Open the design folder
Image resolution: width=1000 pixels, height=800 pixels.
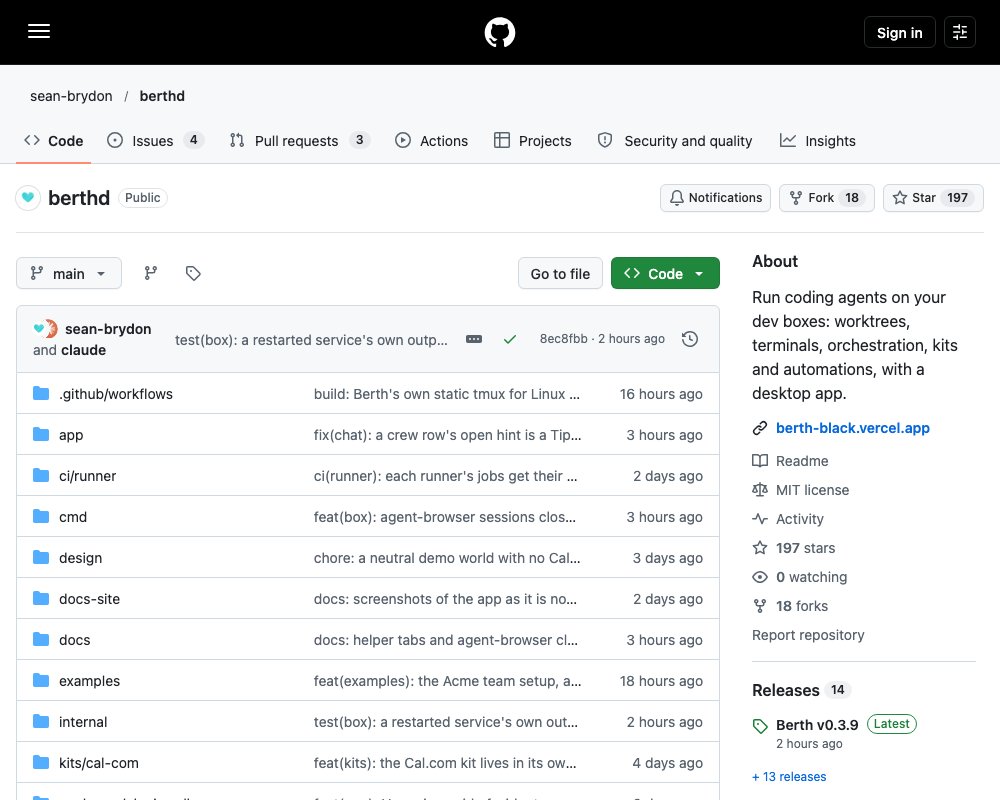click(80, 558)
